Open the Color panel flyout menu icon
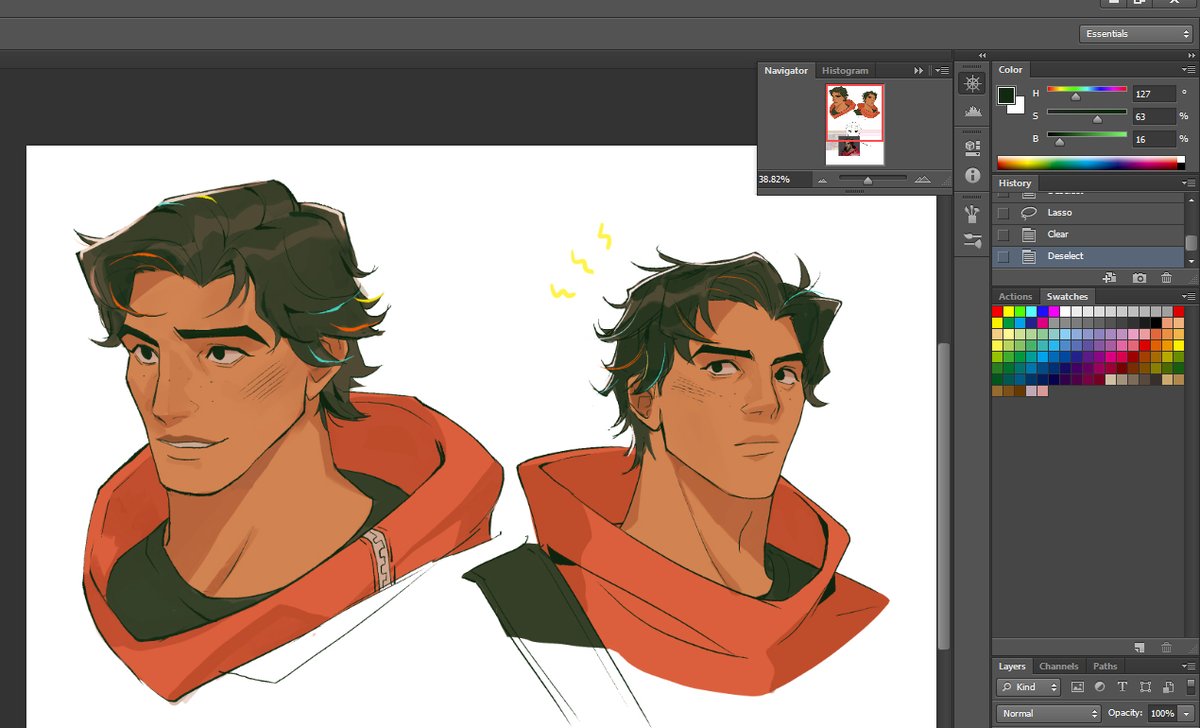 tap(1188, 70)
